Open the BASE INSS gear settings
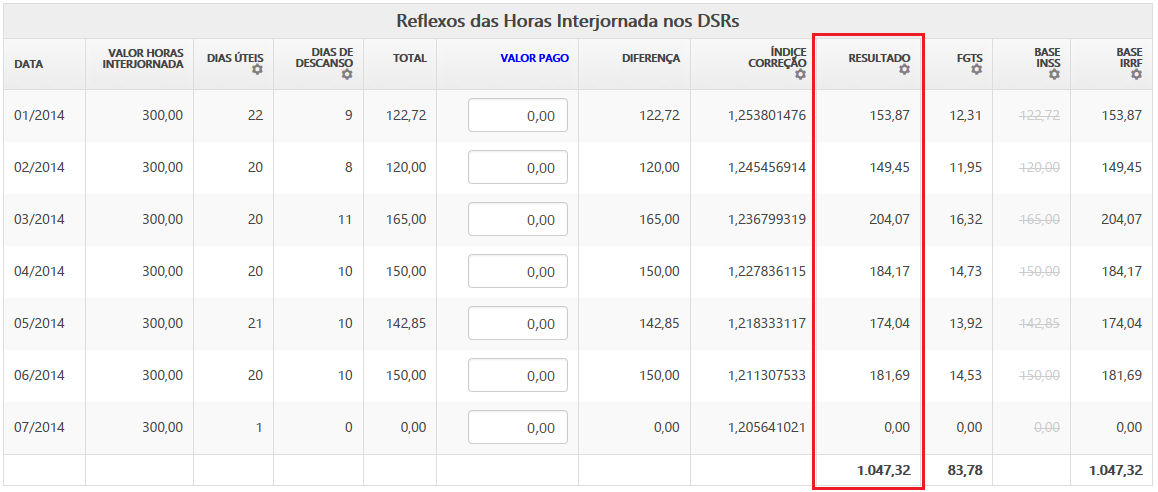Screen dimensions: 1158x492 click(x=1054, y=75)
